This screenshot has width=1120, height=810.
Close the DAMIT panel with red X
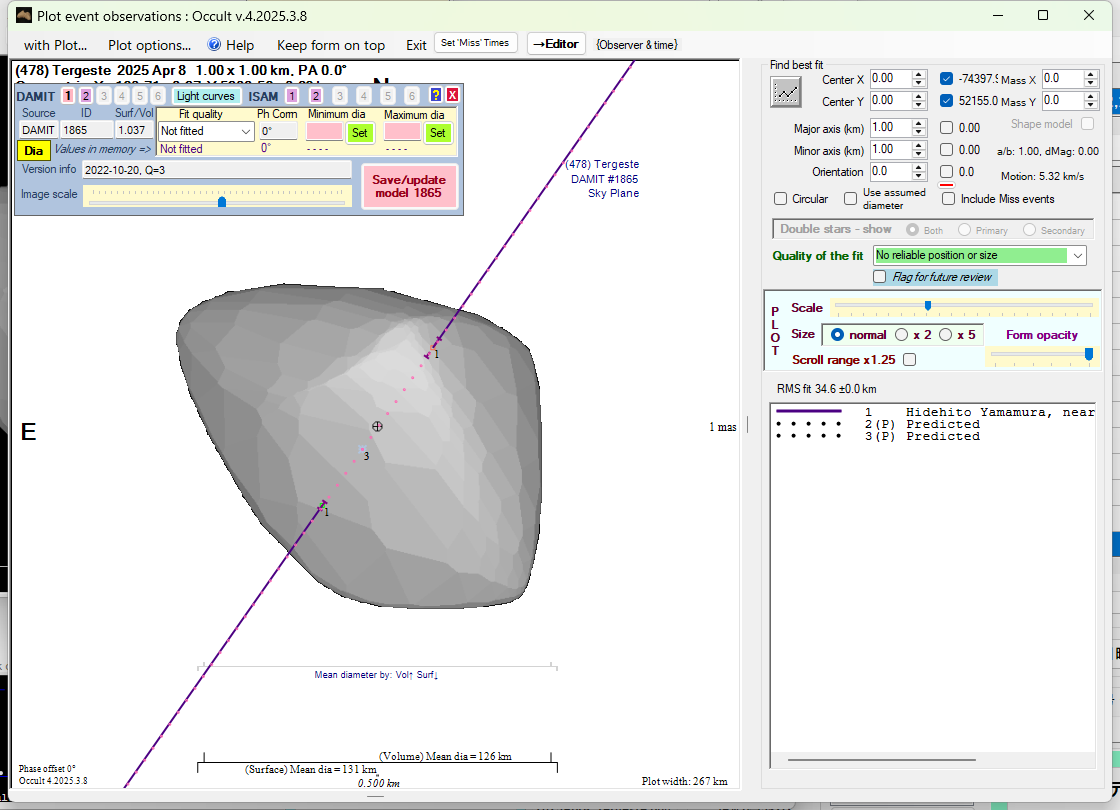point(452,95)
